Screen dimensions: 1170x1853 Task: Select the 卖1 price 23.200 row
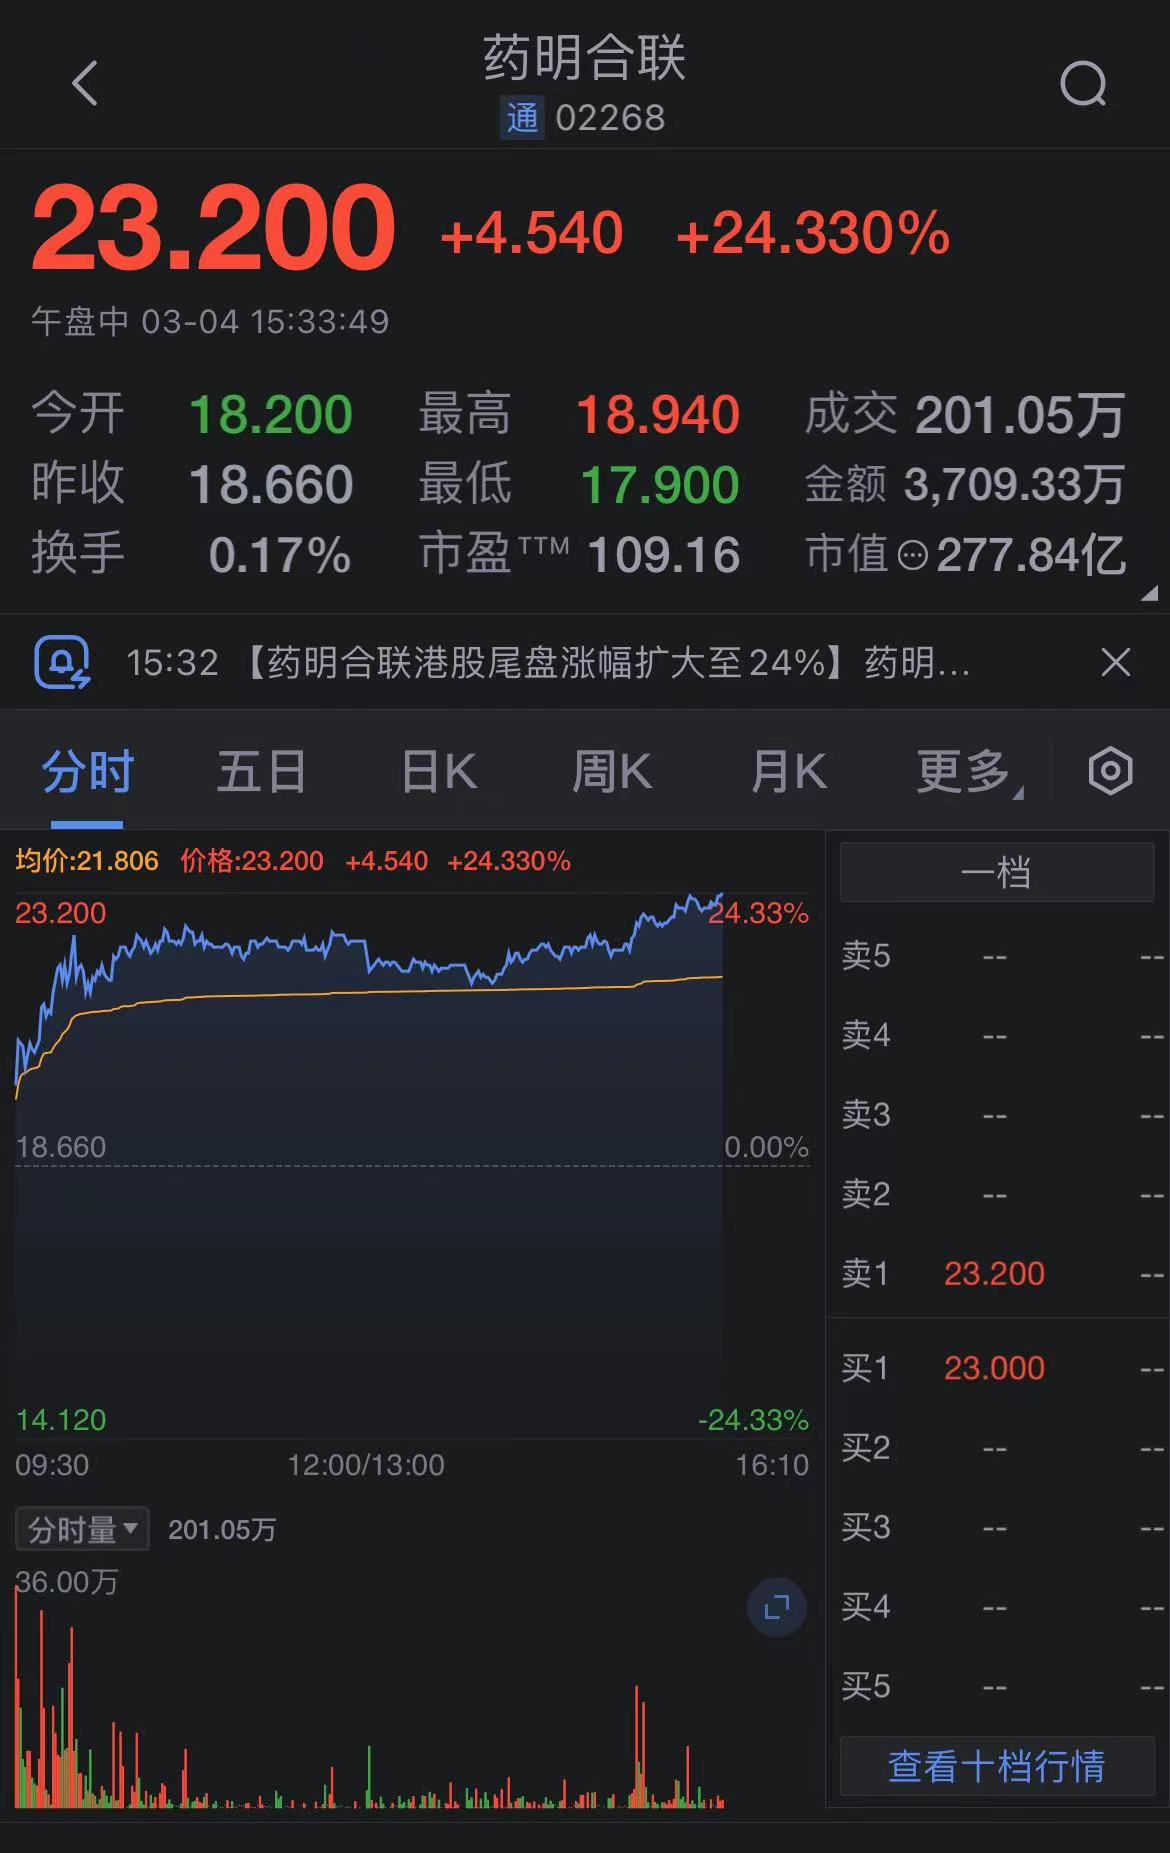(x=997, y=1273)
